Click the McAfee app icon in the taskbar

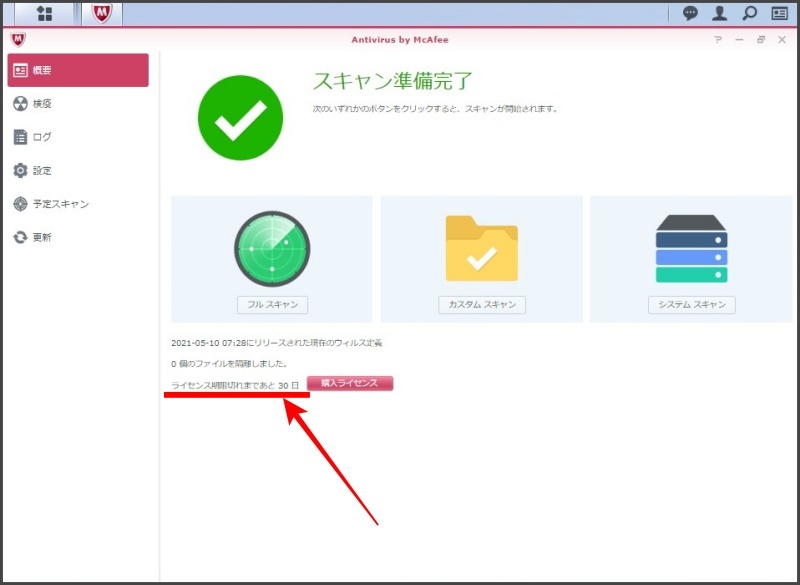click(102, 14)
